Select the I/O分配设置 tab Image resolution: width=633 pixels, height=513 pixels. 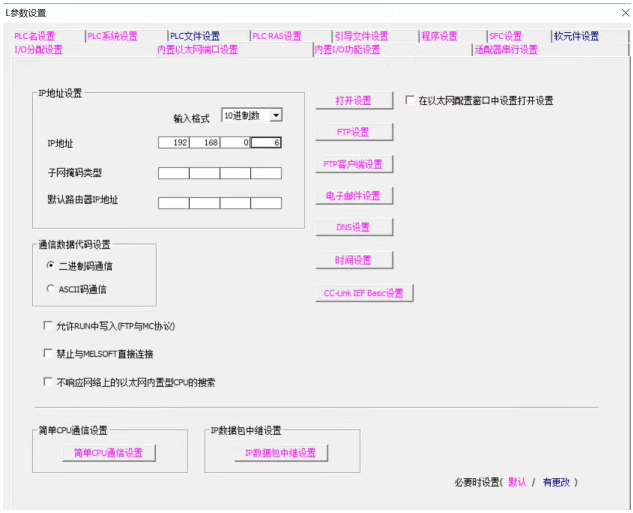(38, 49)
